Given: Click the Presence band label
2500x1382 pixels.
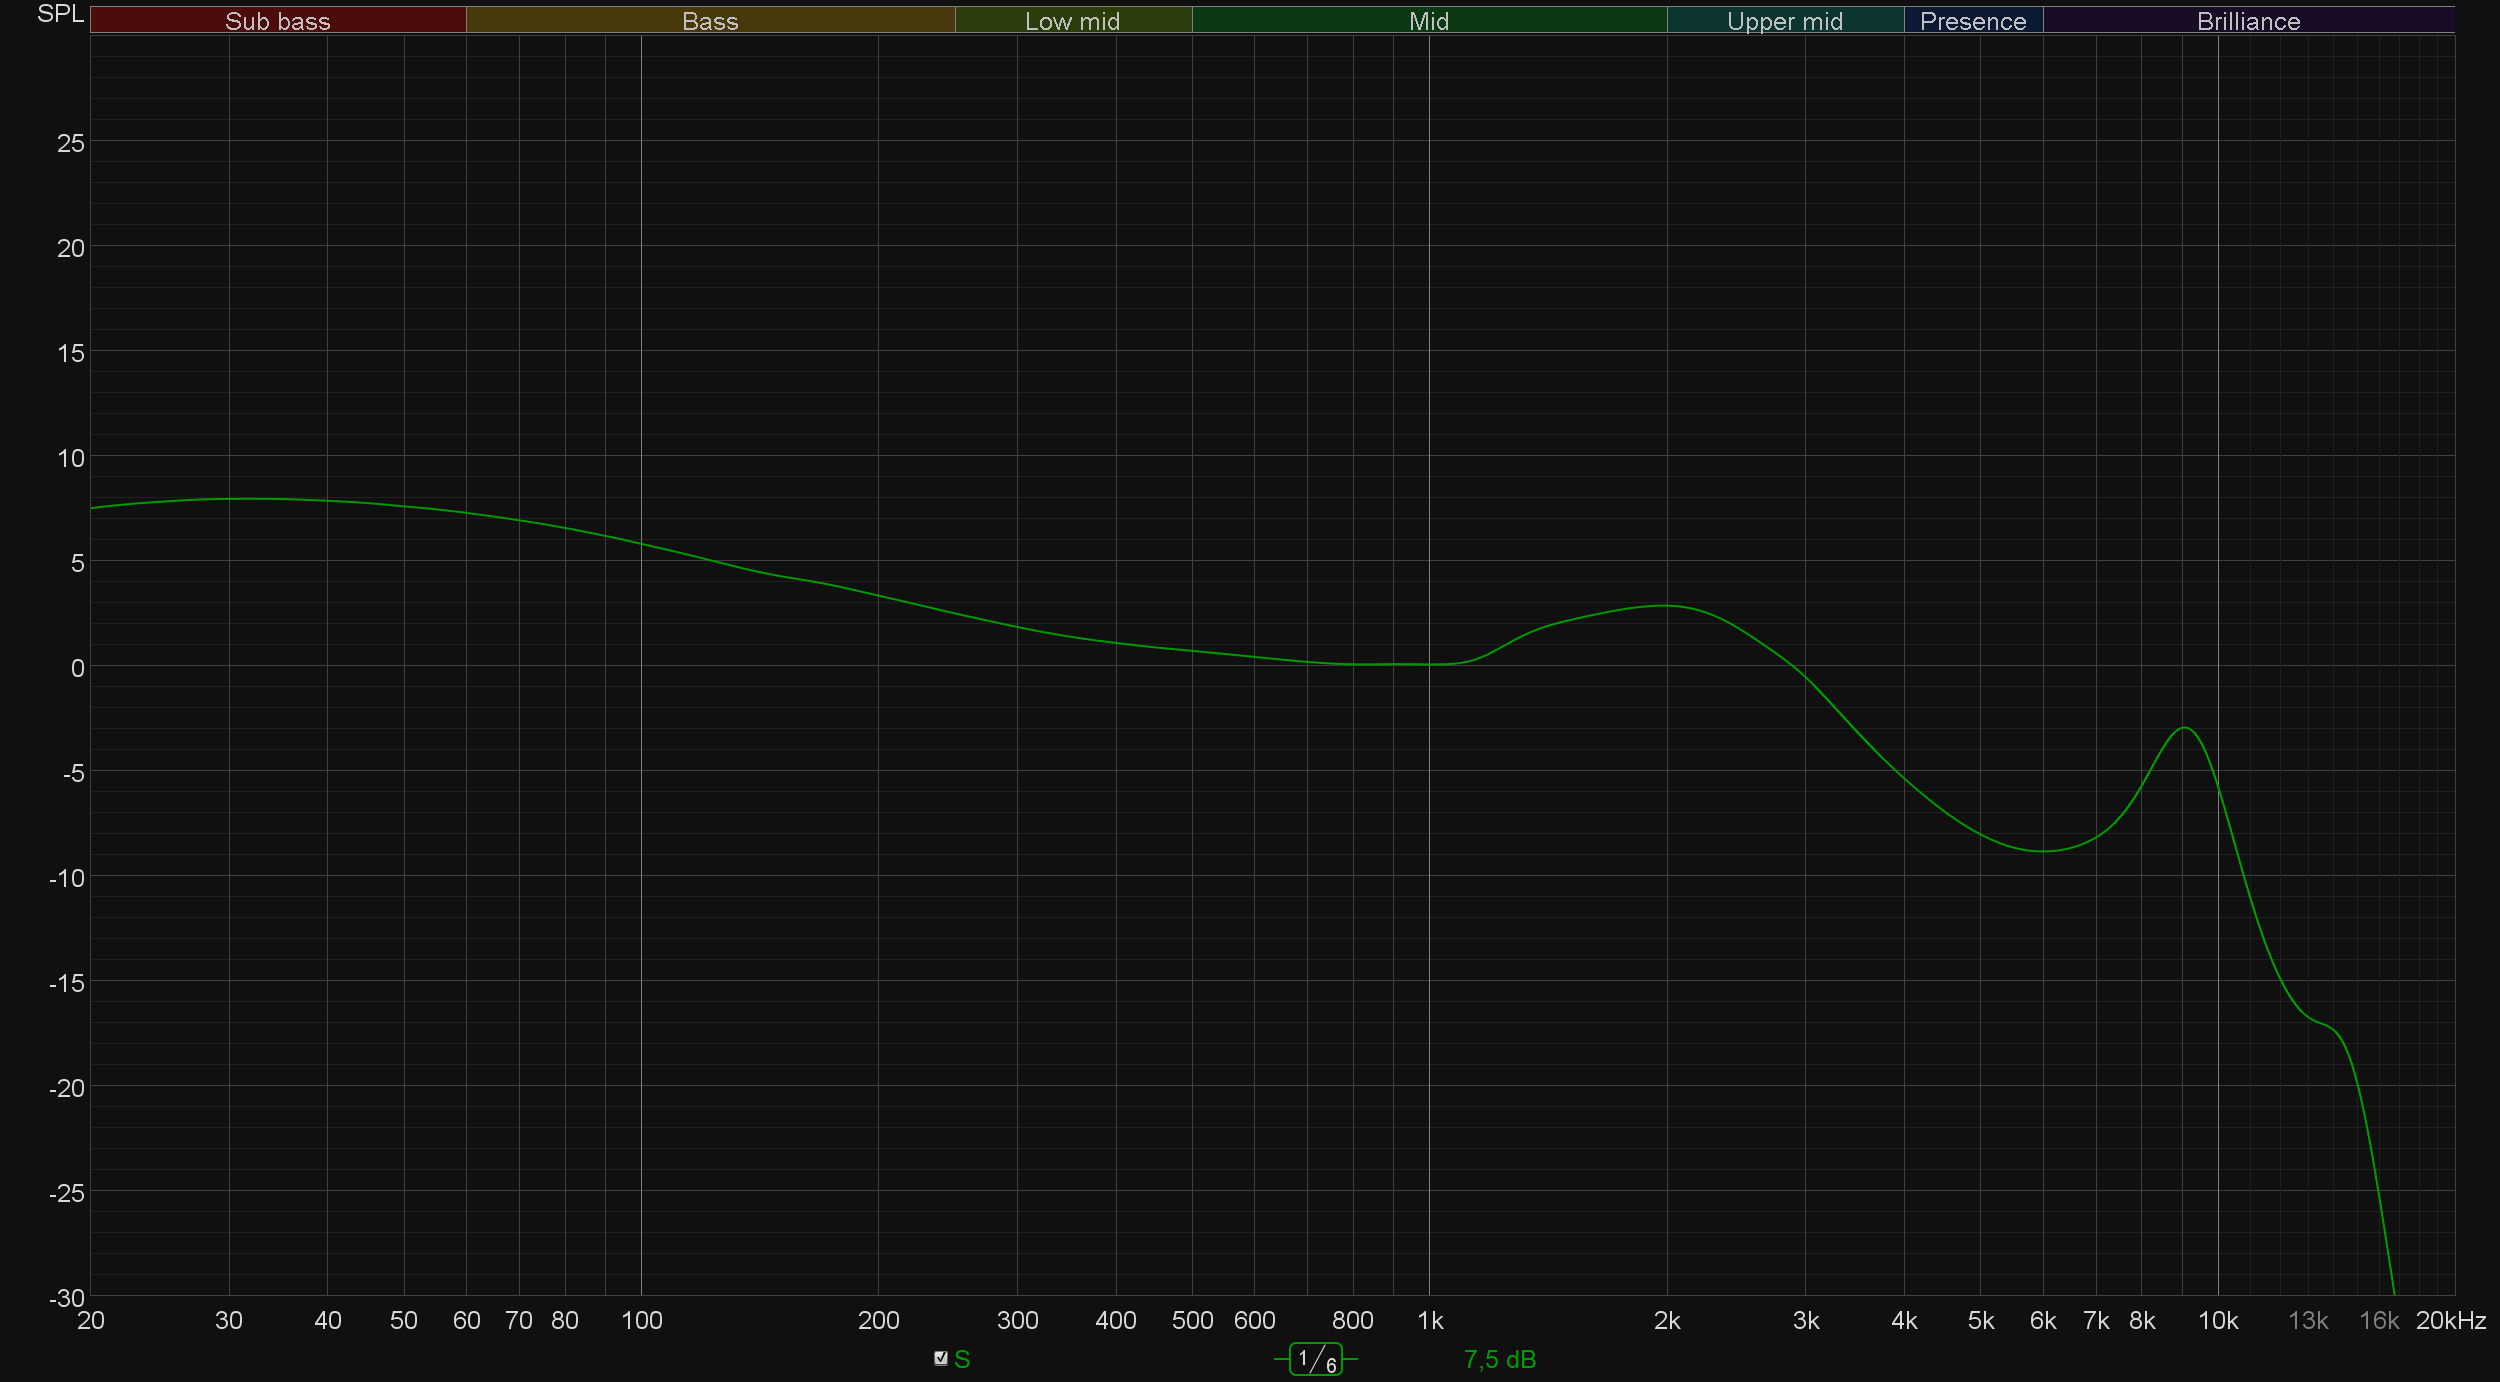Looking at the screenshot, I should [x=1972, y=21].
